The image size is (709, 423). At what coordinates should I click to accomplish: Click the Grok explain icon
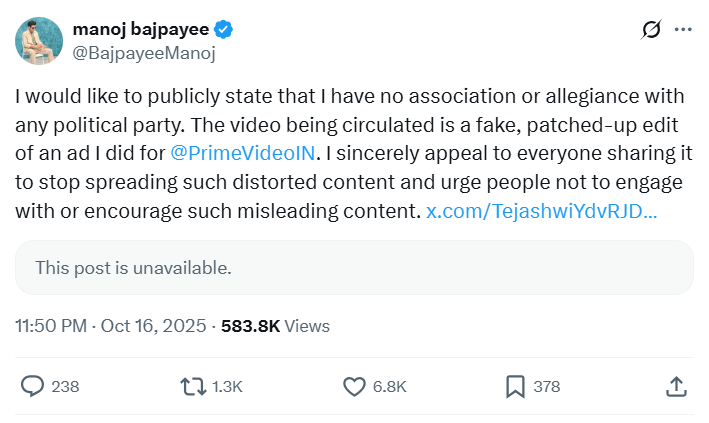[x=651, y=30]
